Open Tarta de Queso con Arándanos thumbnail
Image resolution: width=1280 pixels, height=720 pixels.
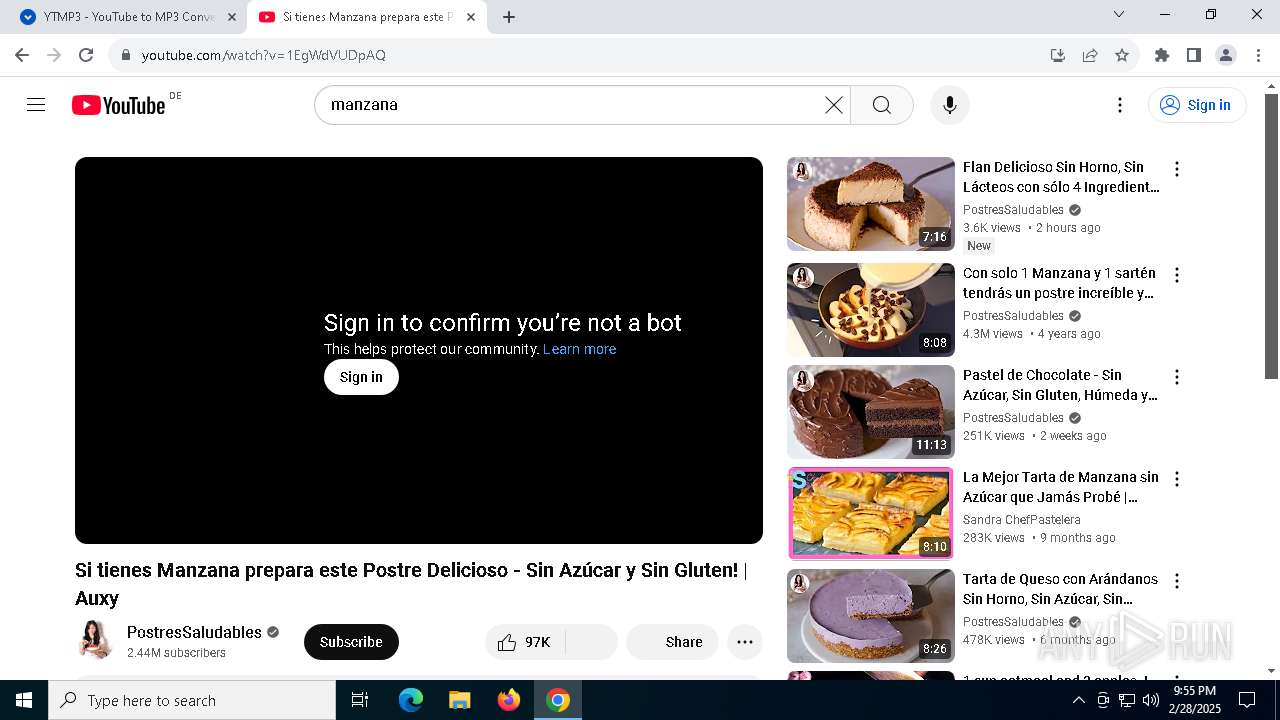tap(871, 616)
